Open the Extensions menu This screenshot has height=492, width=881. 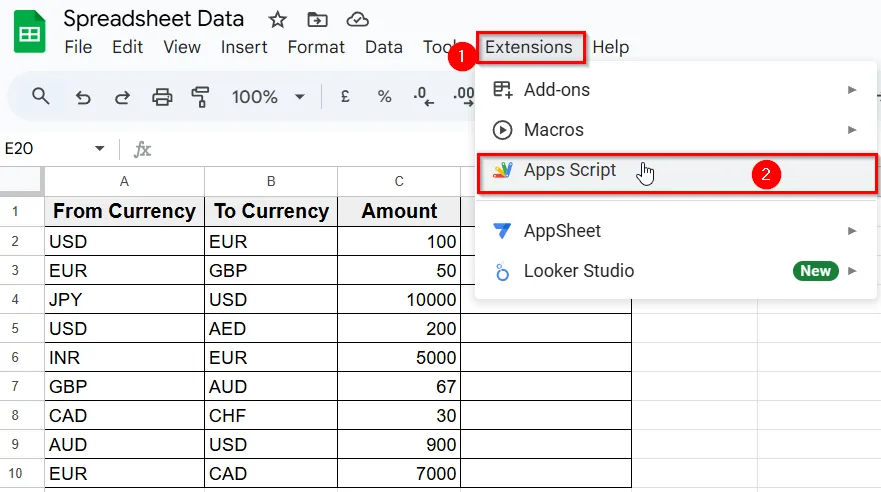529,47
